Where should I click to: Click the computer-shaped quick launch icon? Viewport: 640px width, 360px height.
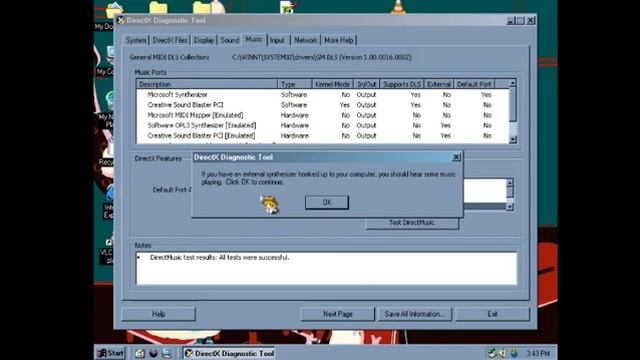(167, 353)
